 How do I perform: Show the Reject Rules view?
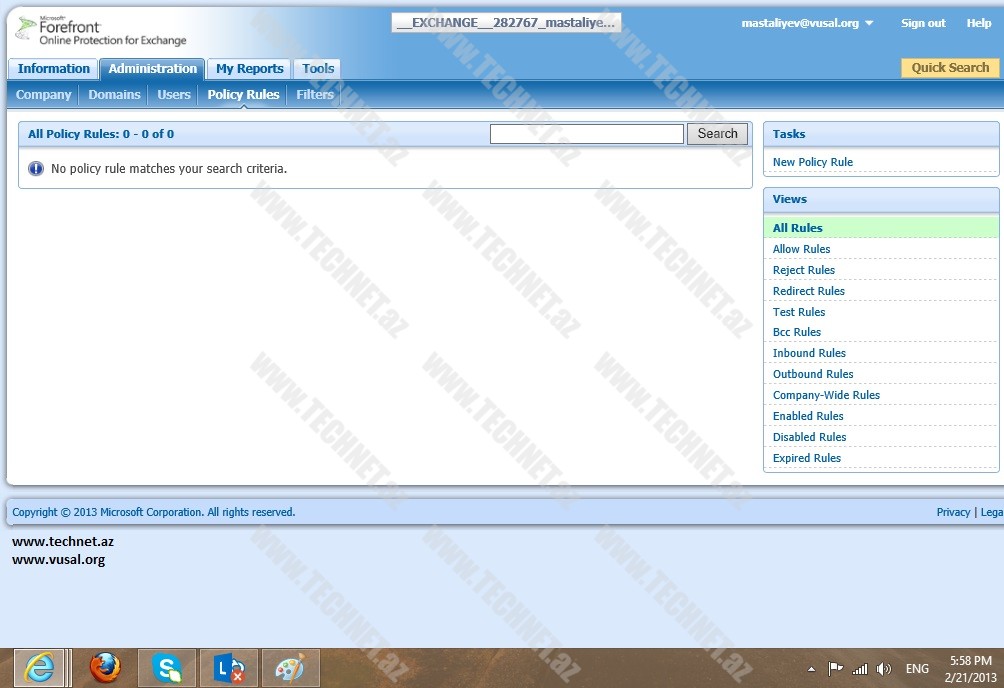(x=803, y=270)
